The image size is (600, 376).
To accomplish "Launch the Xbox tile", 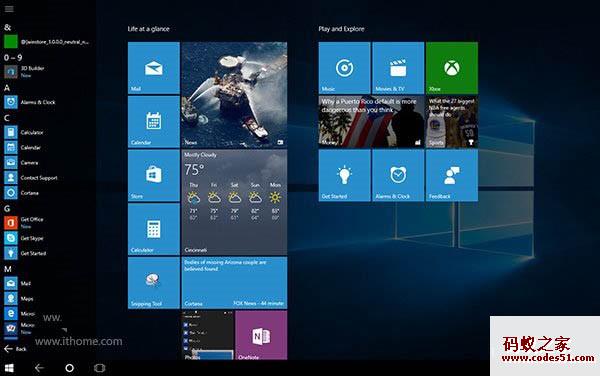I will pos(452,68).
